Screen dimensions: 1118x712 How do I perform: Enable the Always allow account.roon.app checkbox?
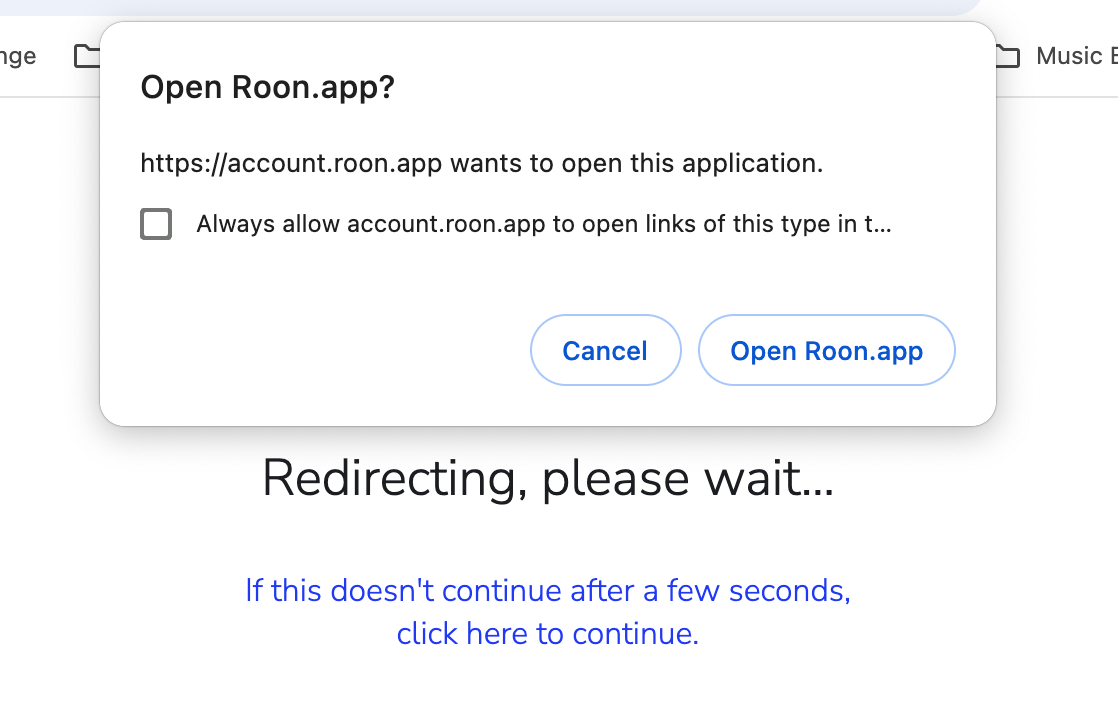[x=156, y=224]
